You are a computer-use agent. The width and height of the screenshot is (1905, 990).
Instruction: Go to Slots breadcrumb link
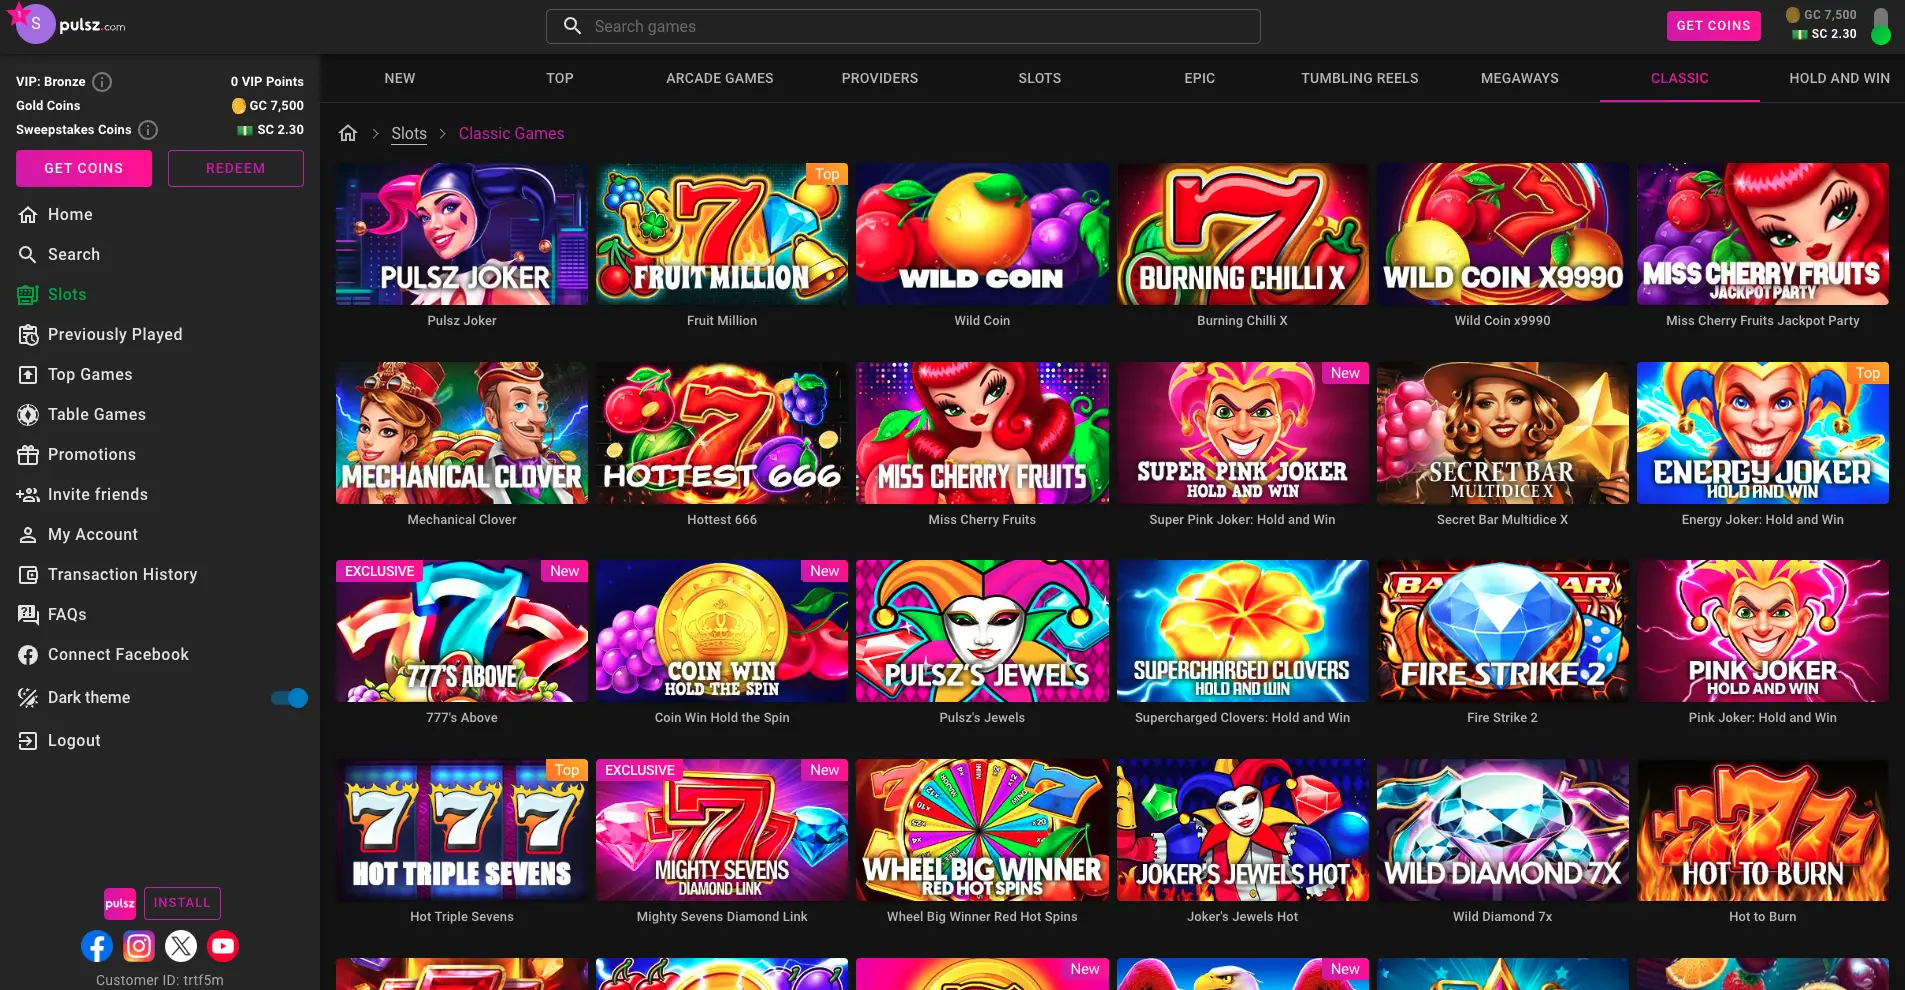click(409, 133)
